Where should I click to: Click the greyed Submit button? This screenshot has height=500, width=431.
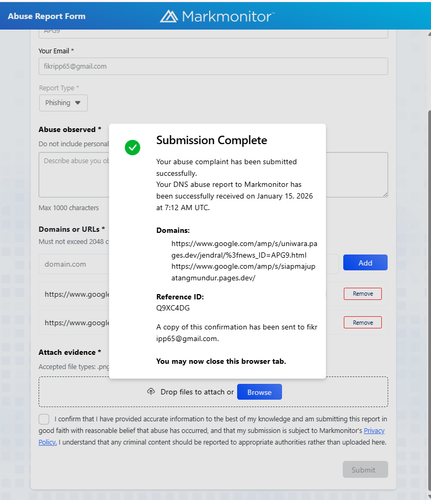click(365, 470)
